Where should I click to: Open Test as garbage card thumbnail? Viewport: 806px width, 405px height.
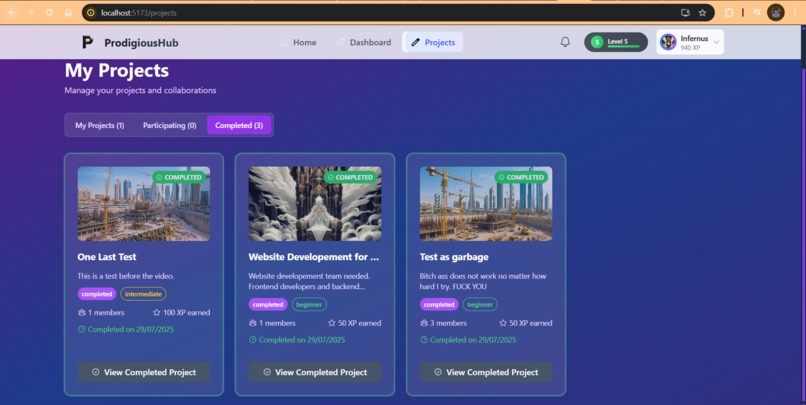486,204
